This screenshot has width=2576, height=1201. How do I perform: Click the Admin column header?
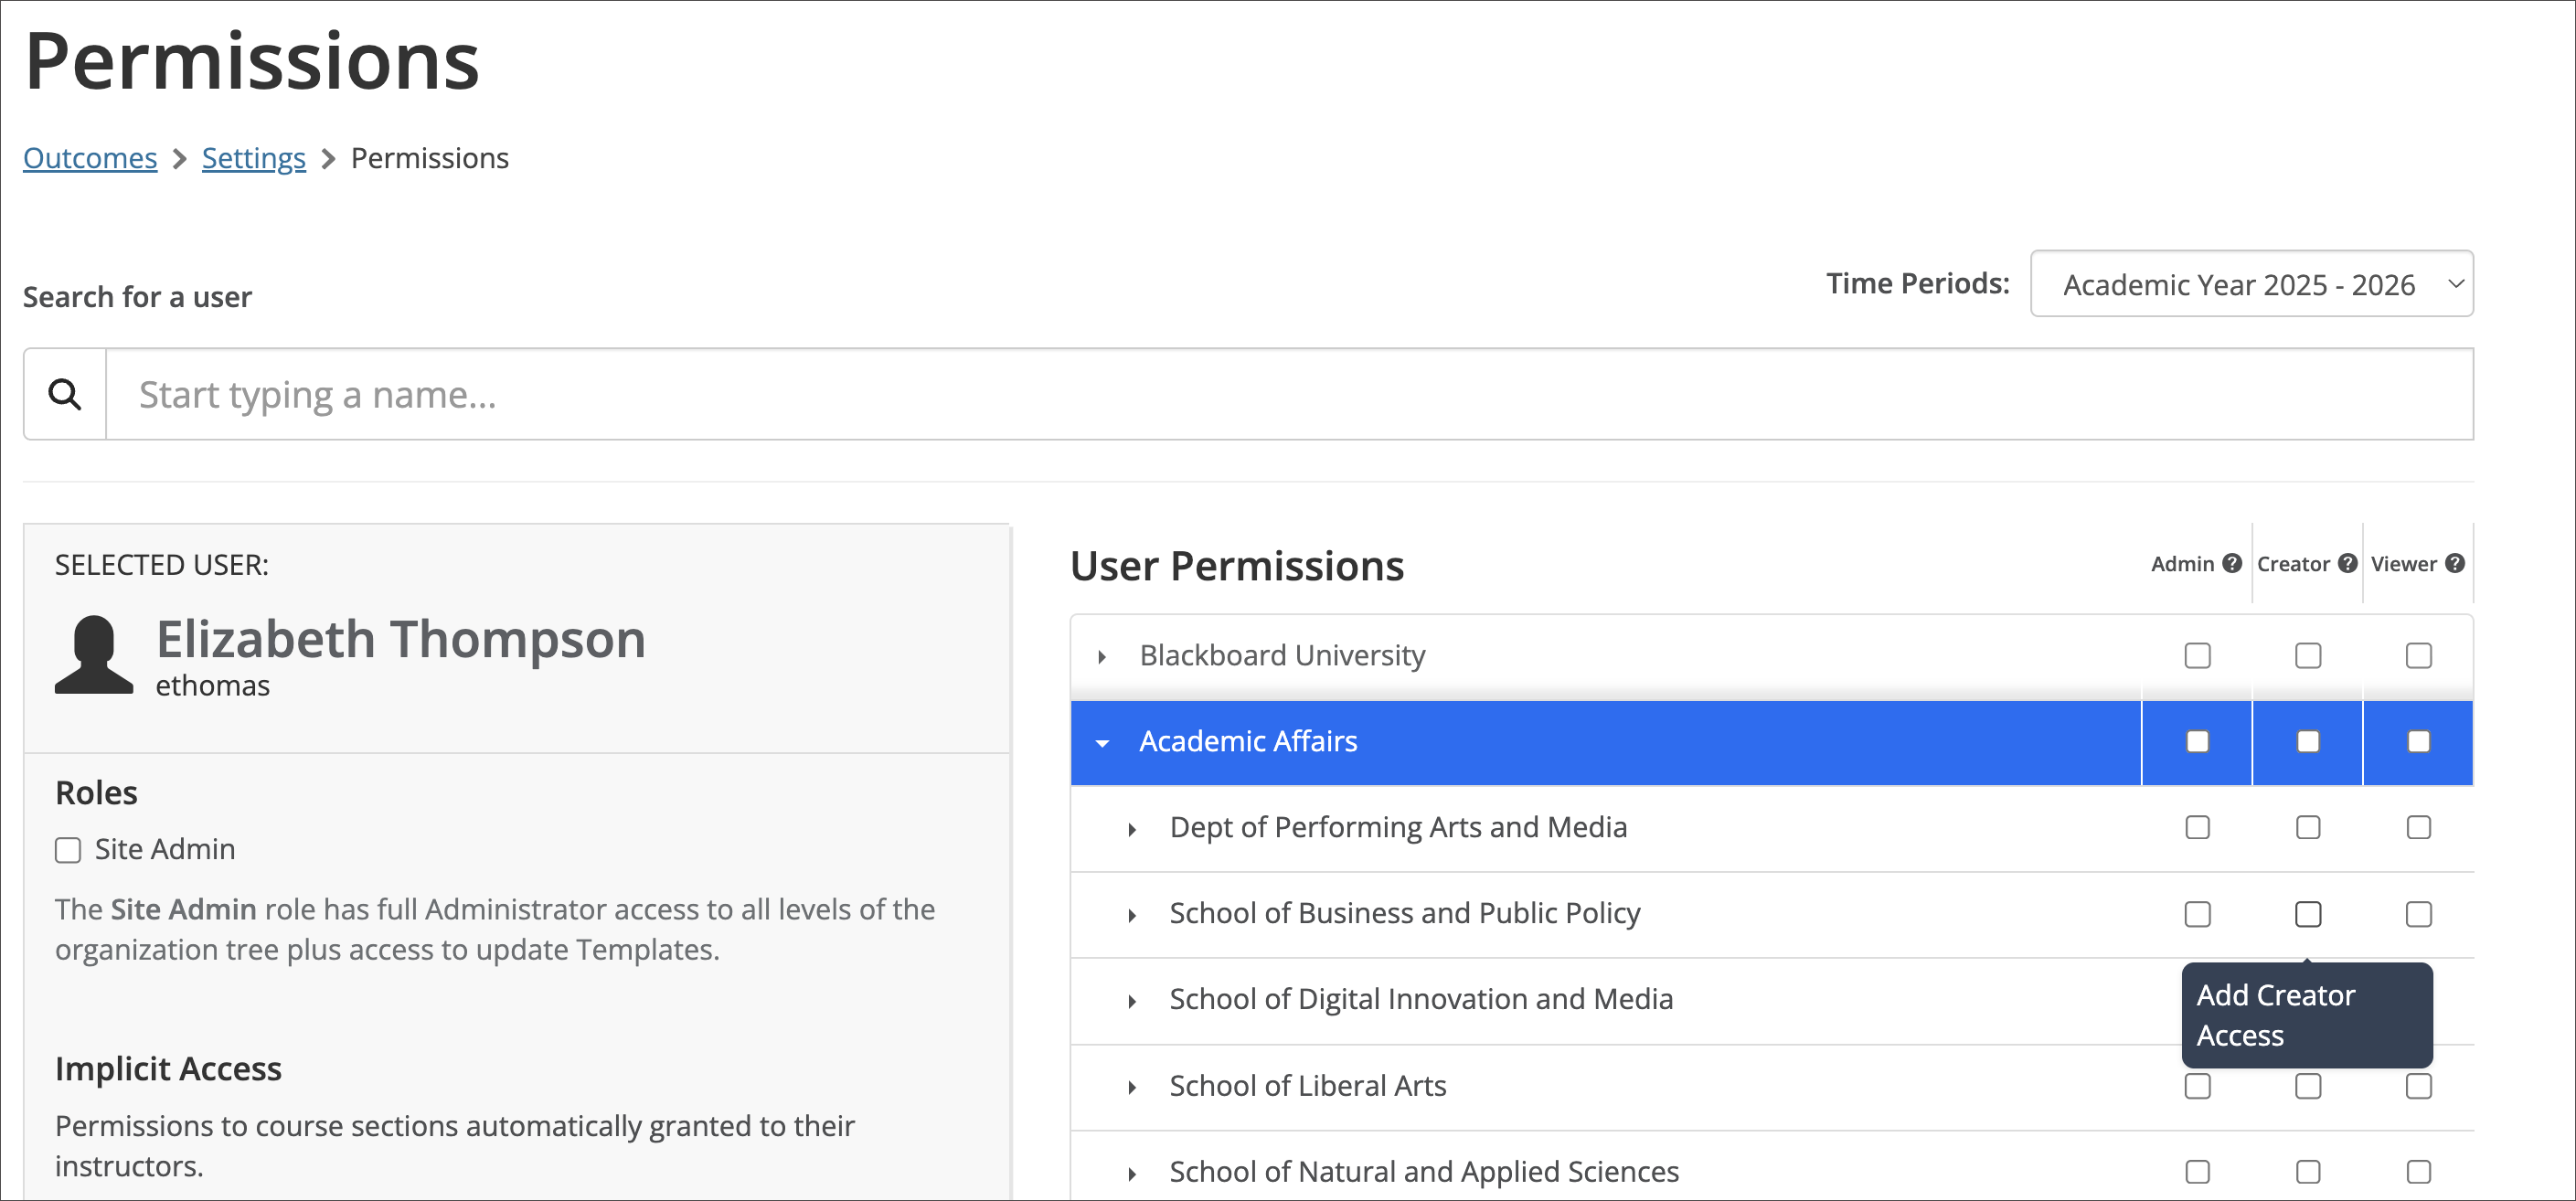point(2182,564)
